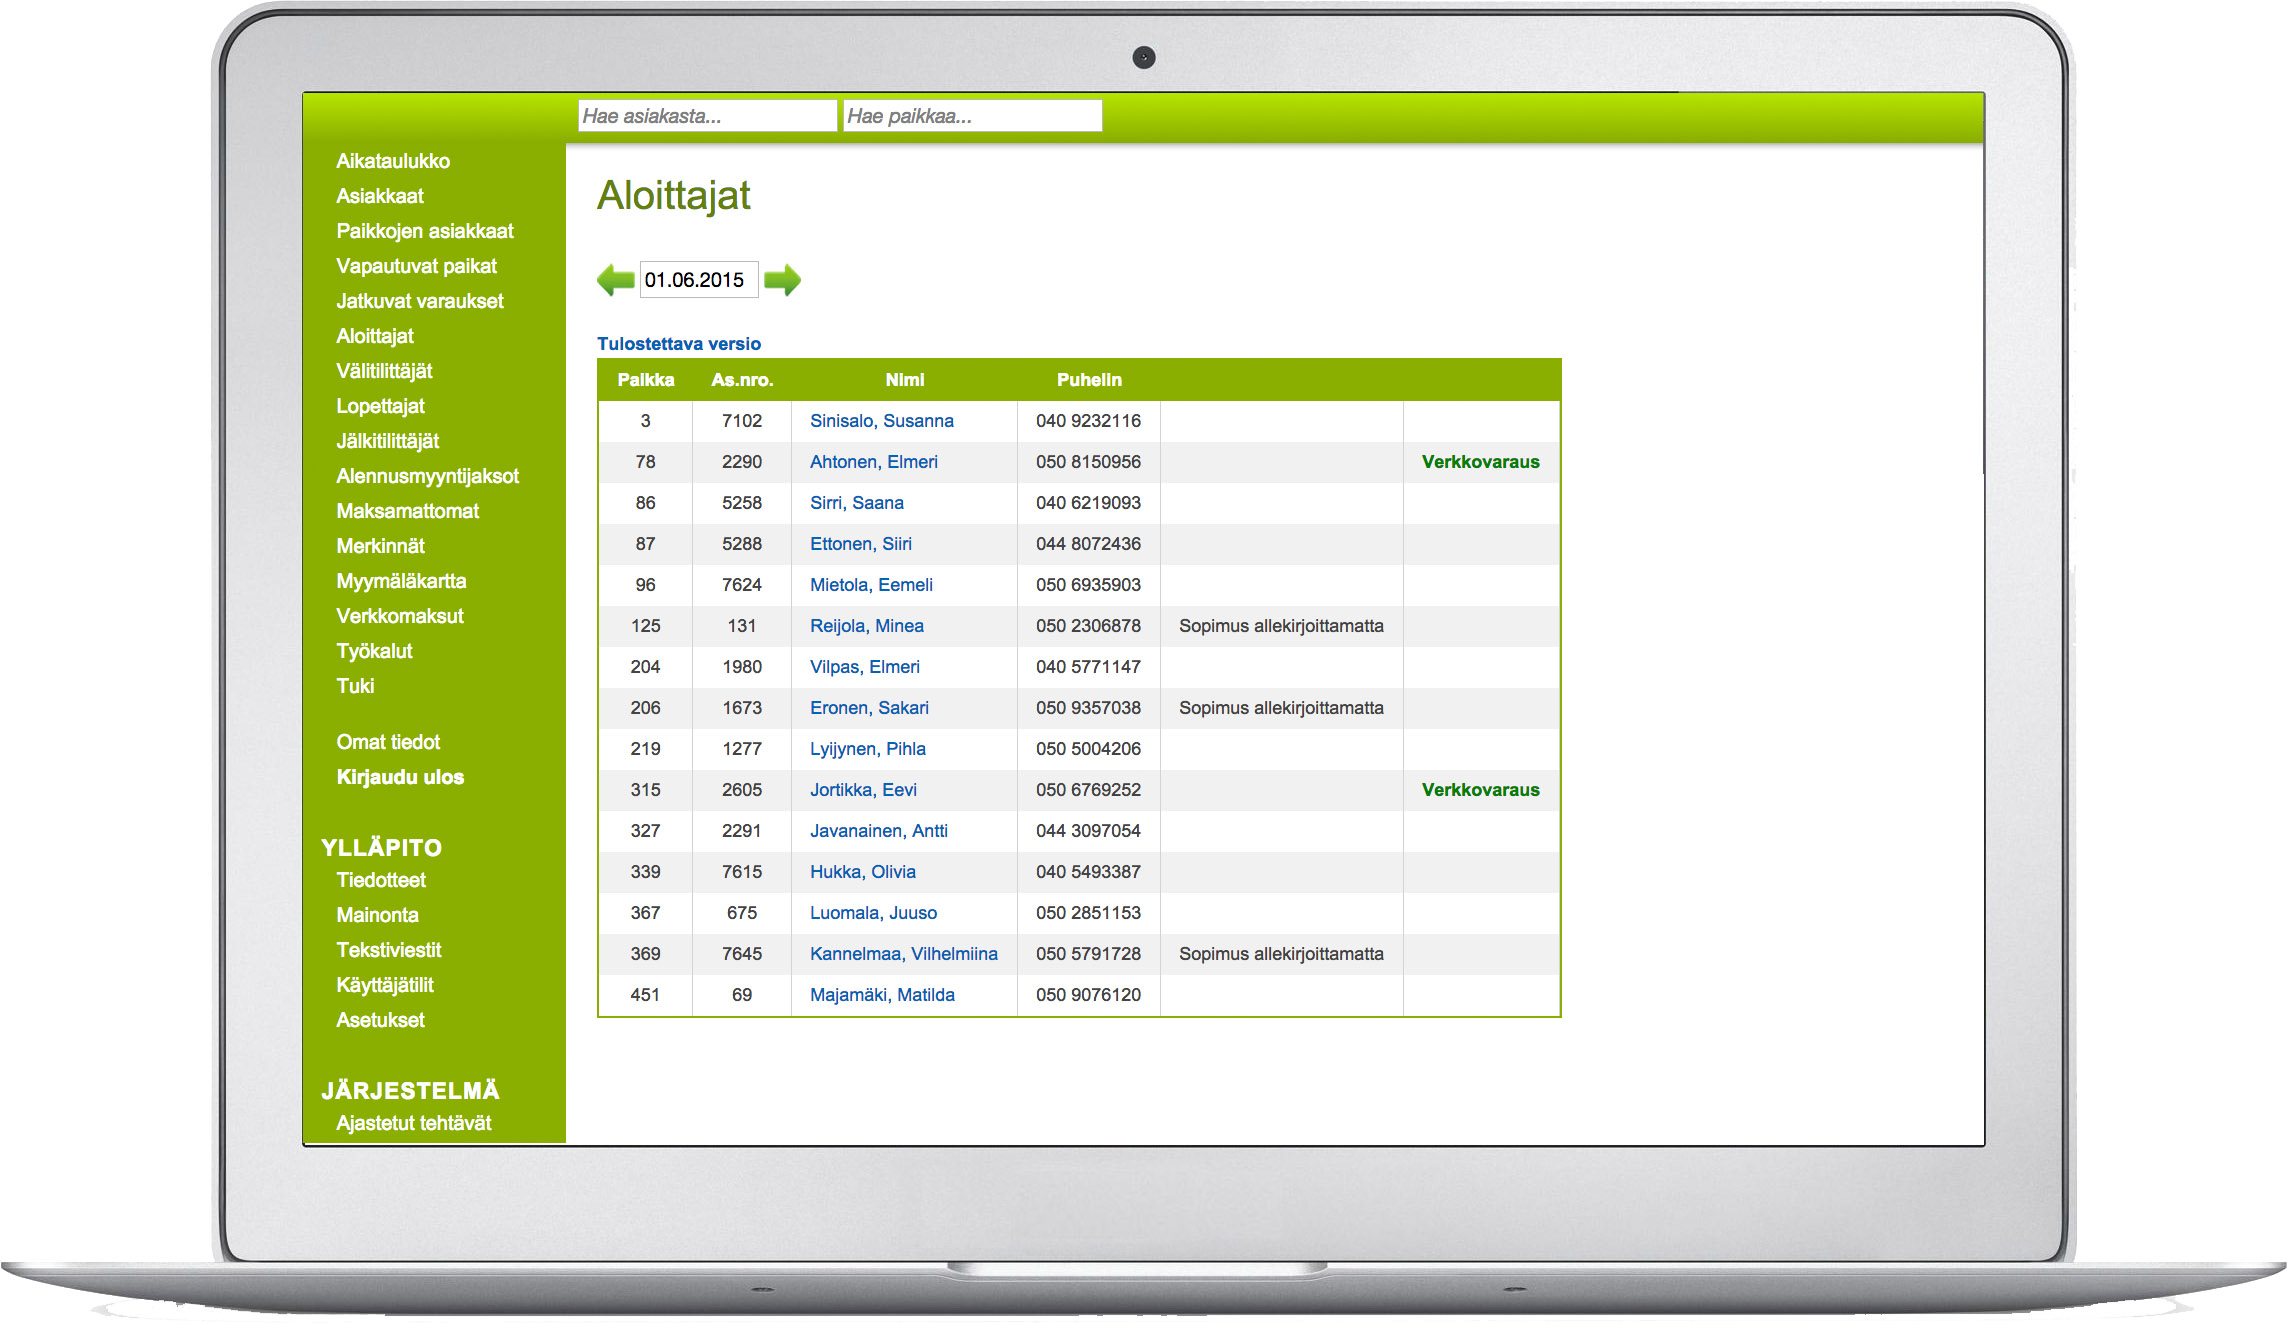Viewport: 2287px width, 1323px height.
Task: Click the date field 01.06.2015
Action: click(698, 280)
